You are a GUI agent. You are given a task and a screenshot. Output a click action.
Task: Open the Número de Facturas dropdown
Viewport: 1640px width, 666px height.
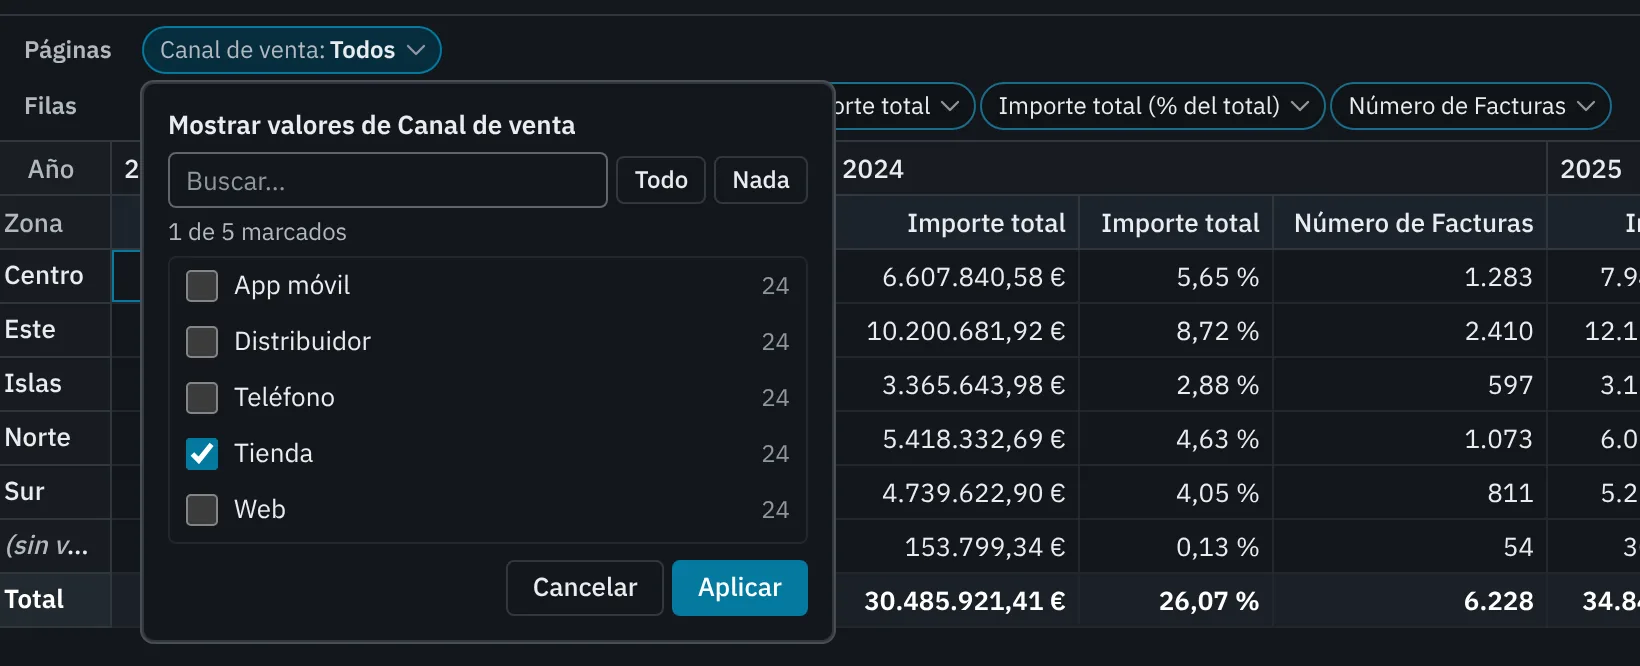1471,106
